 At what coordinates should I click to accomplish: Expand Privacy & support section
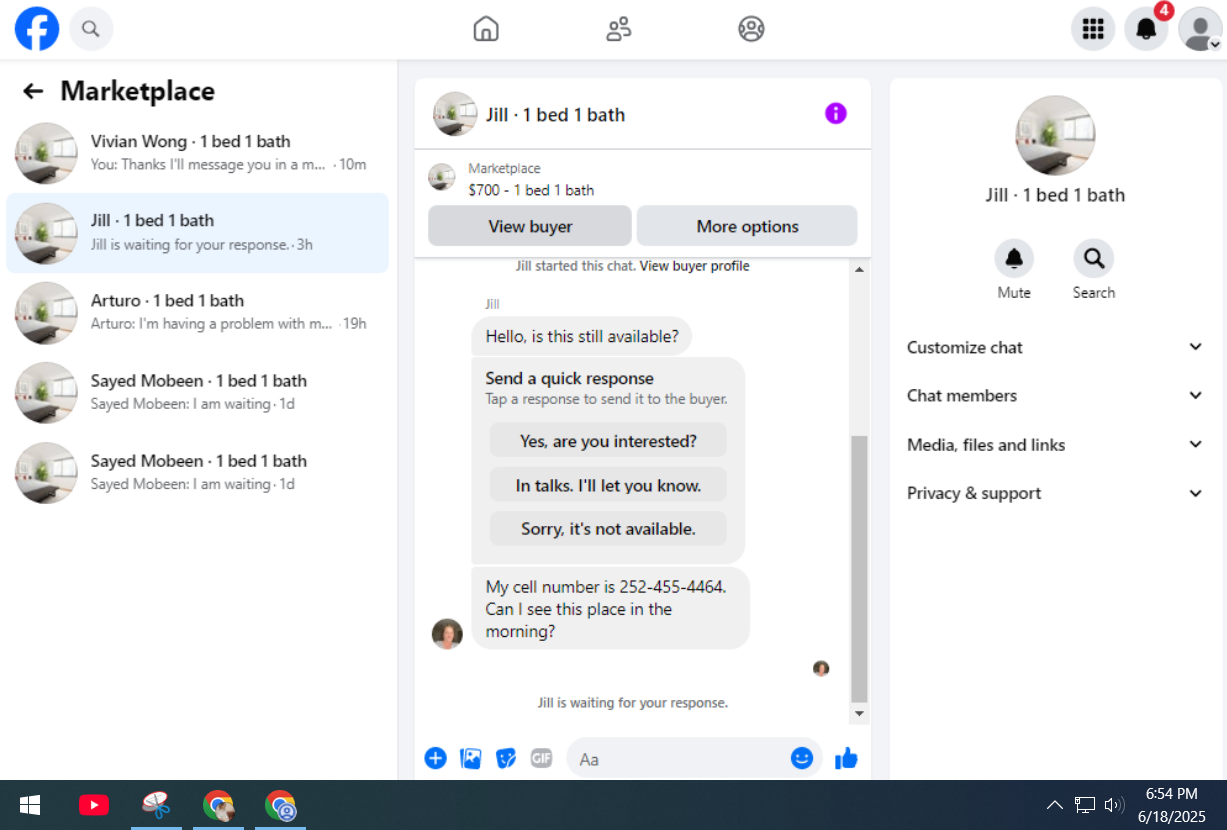click(x=1054, y=493)
